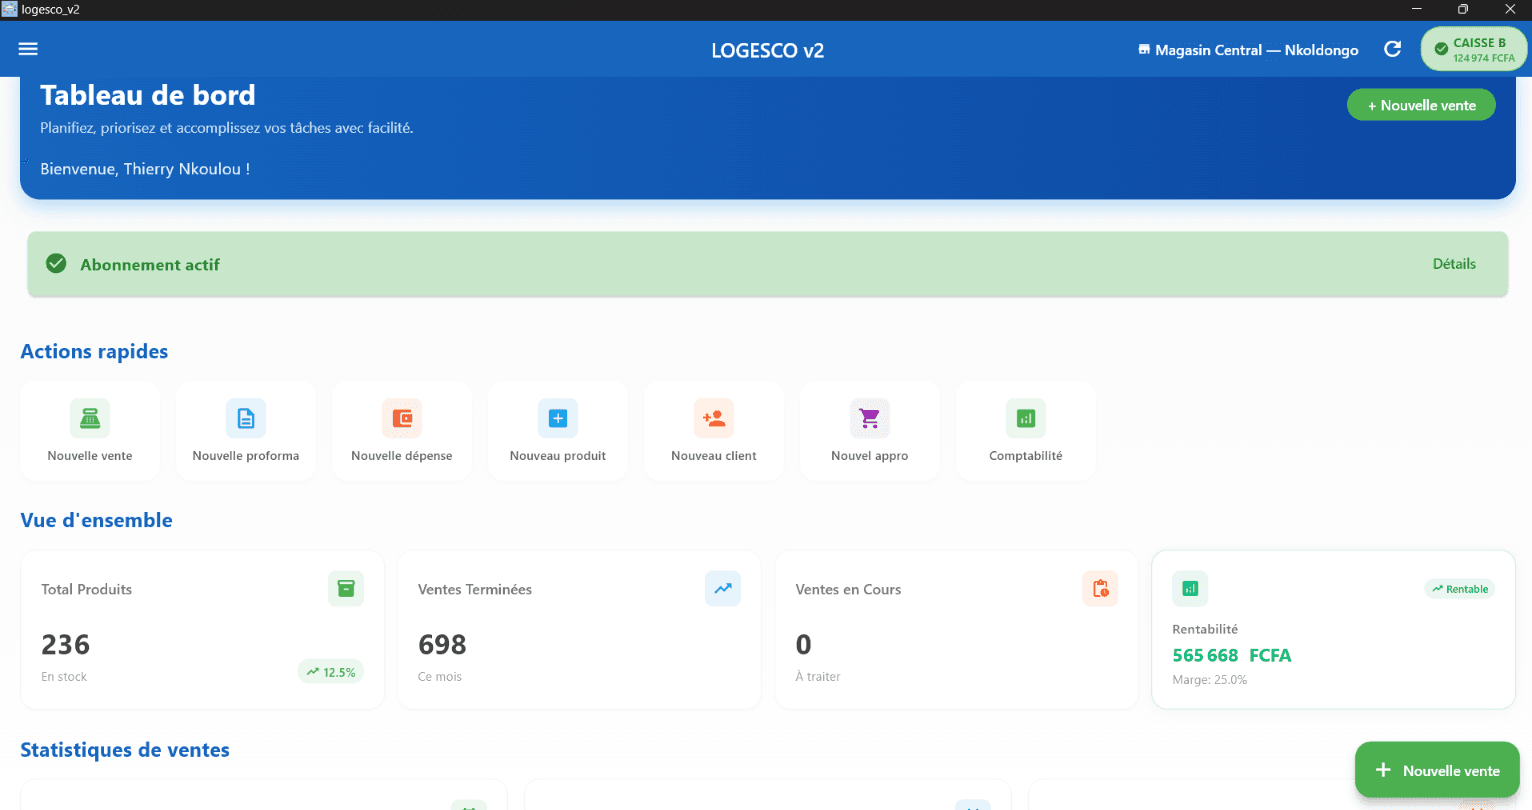This screenshot has width=1532, height=810.
Task: Open Nouvelle proforma quick action
Action: point(246,431)
